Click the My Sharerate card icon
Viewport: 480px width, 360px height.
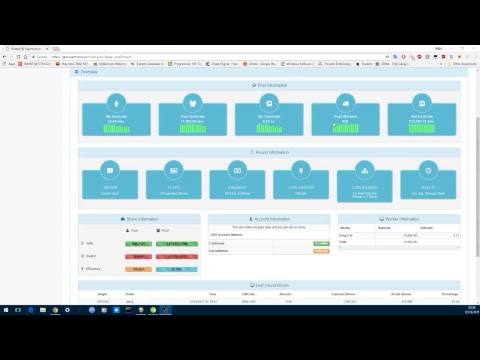pos(269,103)
